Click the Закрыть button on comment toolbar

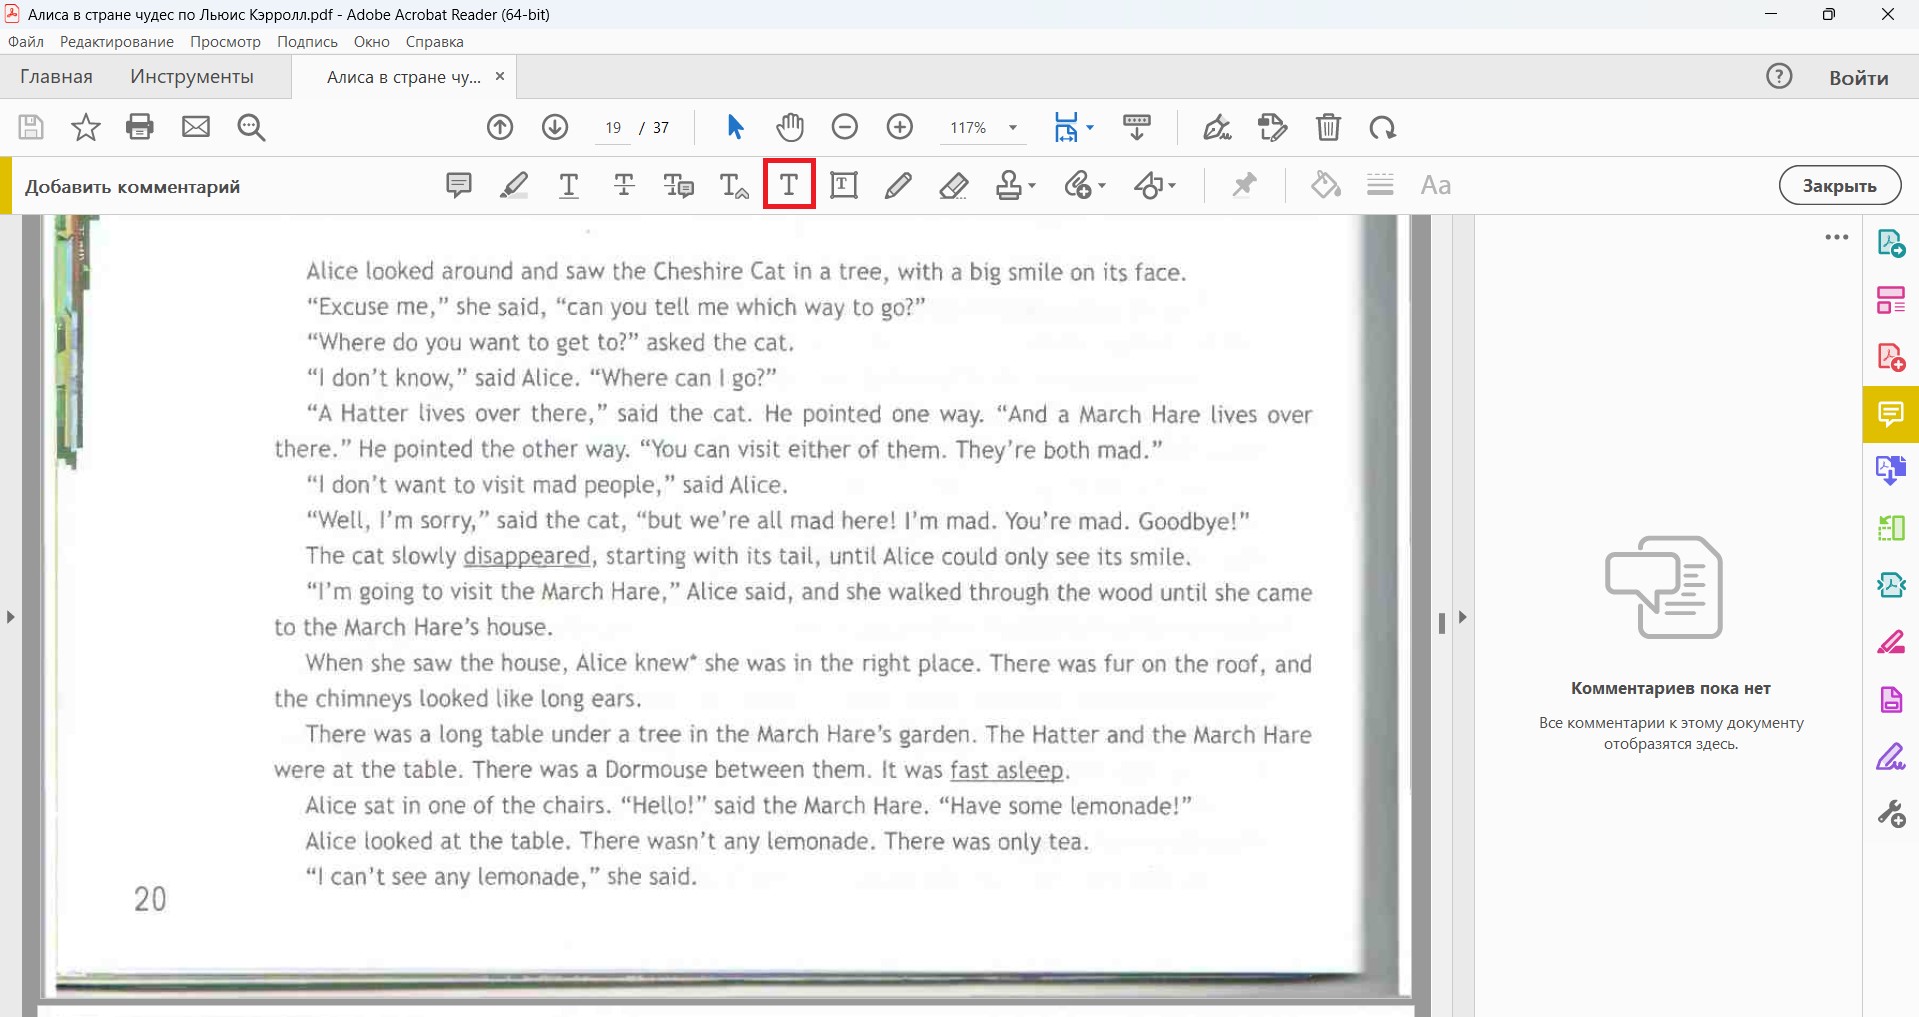pos(1840,185)
